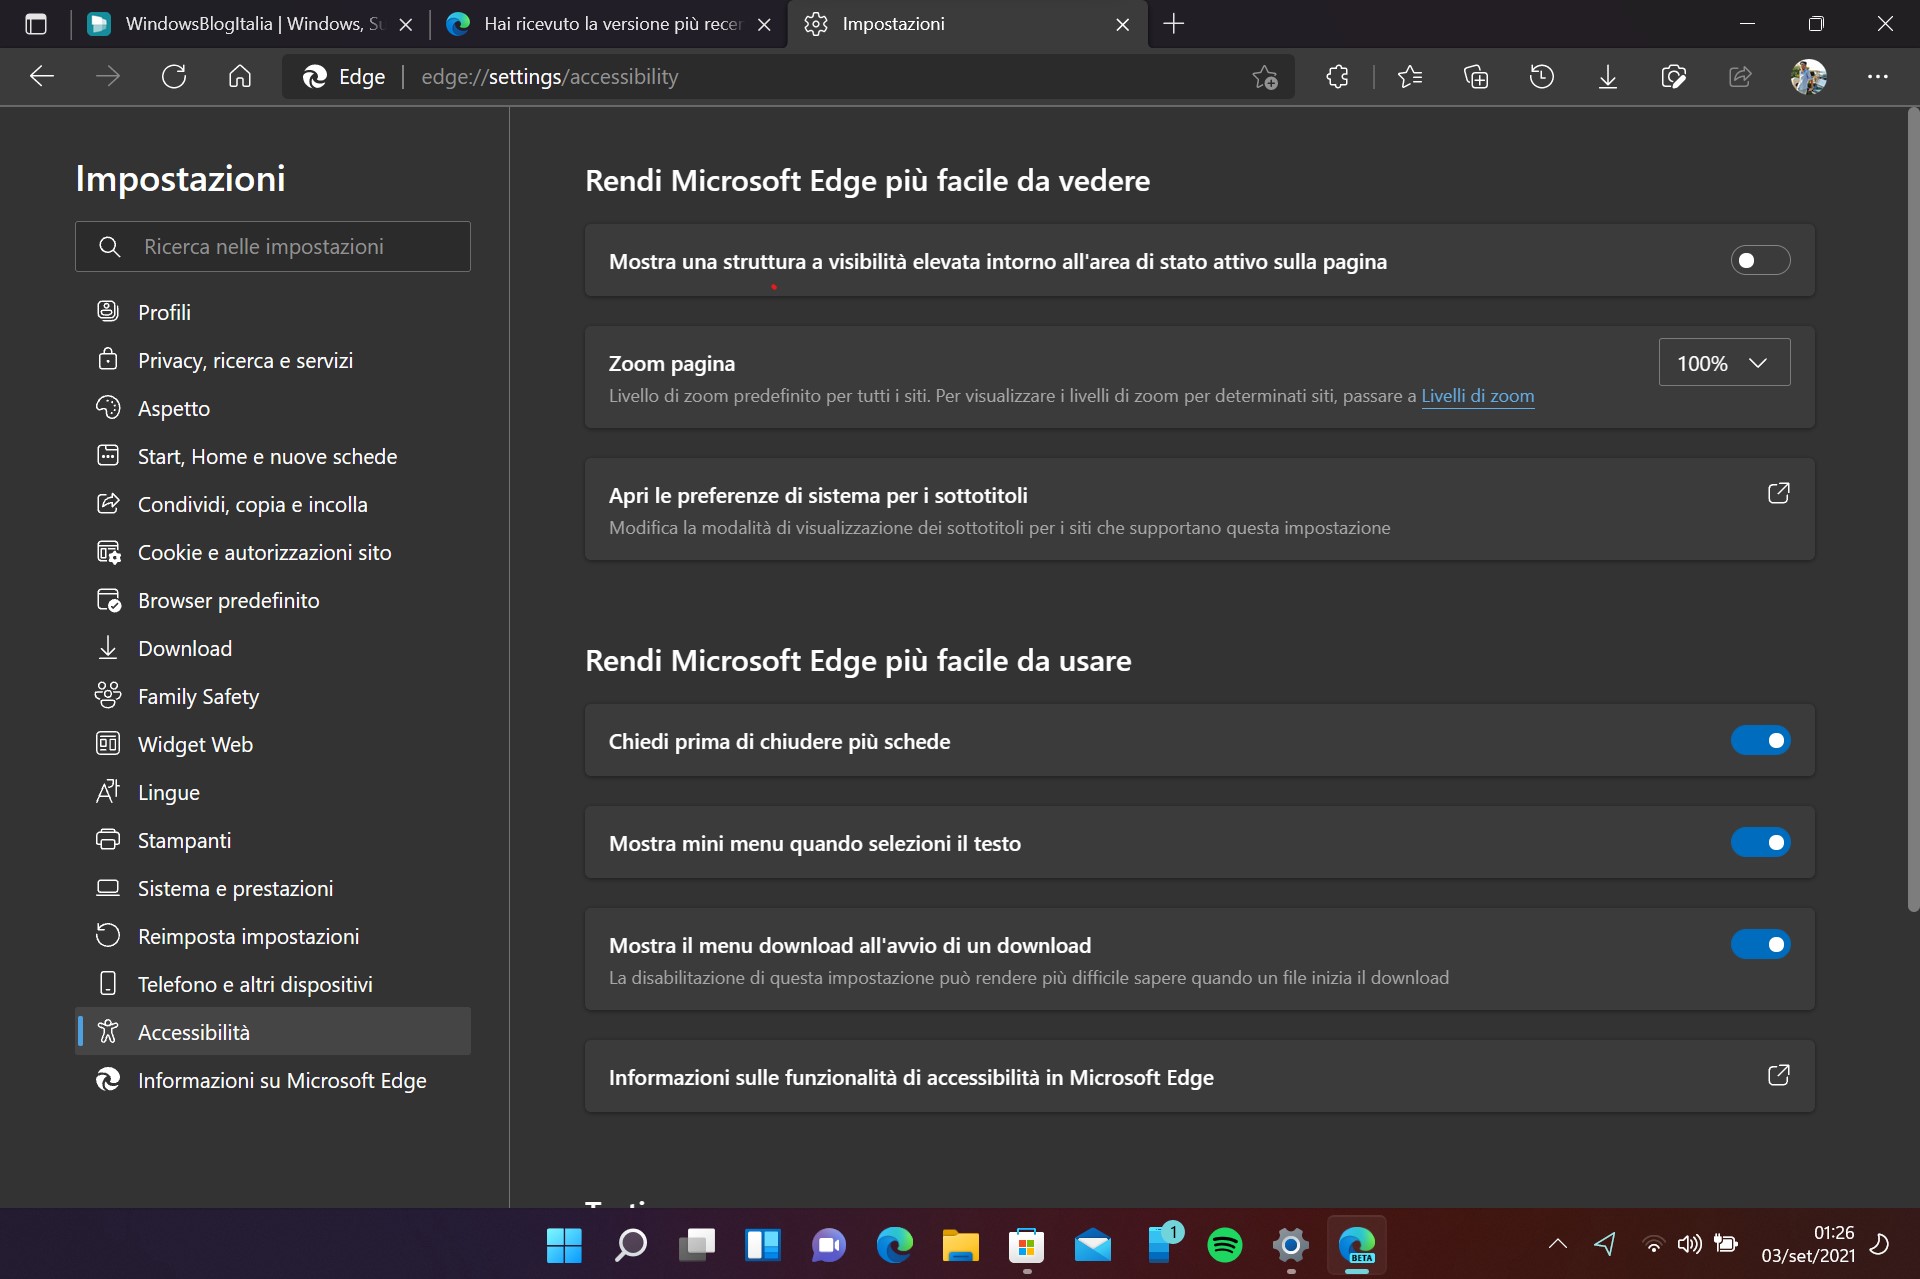Viewport: 1920px width, 1279px height.
Task: Open the volume speaker tray icon
Action: tap(1689, 1245)
